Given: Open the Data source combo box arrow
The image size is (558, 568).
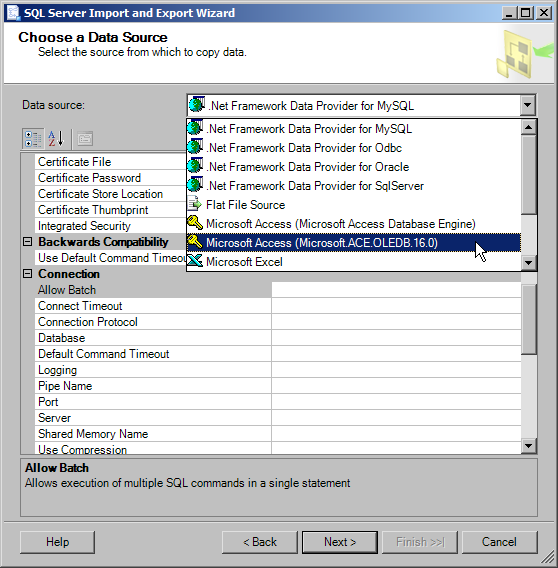Looking at the screenshot, I should [x=528, y=105].
